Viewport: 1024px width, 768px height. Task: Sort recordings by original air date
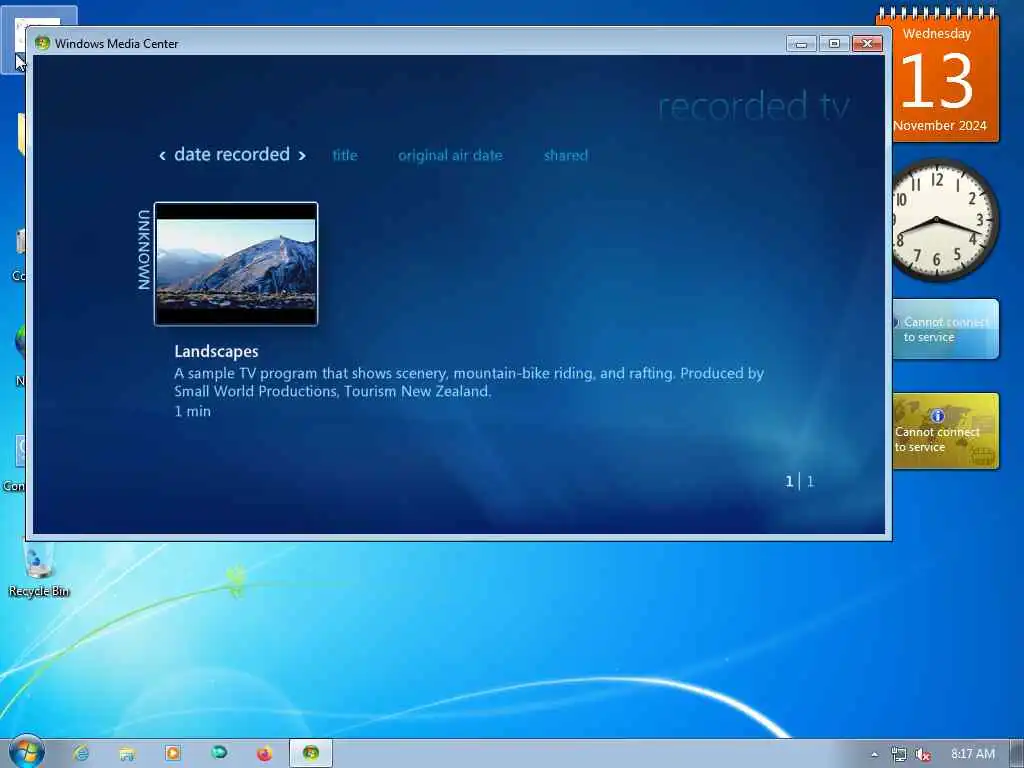(451, 155)
